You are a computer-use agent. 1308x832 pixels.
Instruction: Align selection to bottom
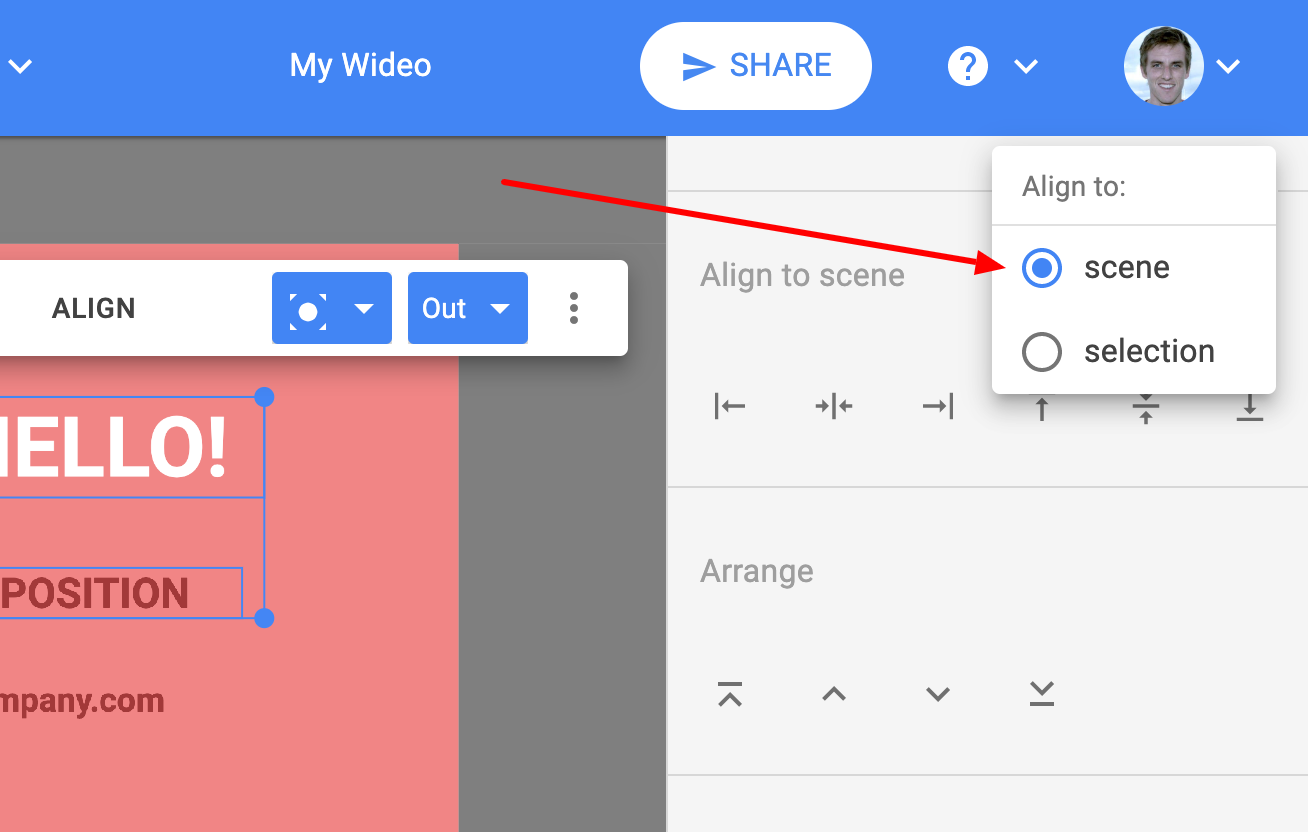click(x=1249, y=406)
